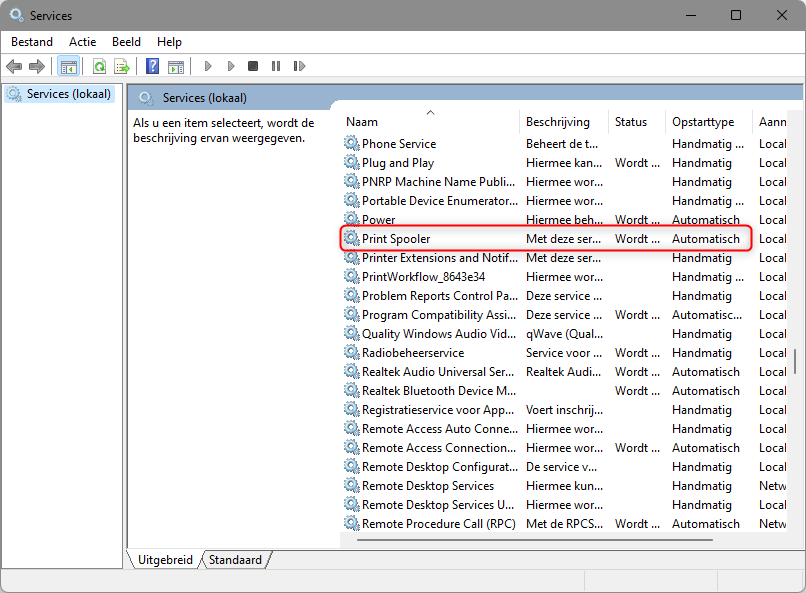Image resolution: width=806 pixels, height=593 pixels.
Task: Select Printer Extensions and Notif... service name
Action: click(439, 257)
